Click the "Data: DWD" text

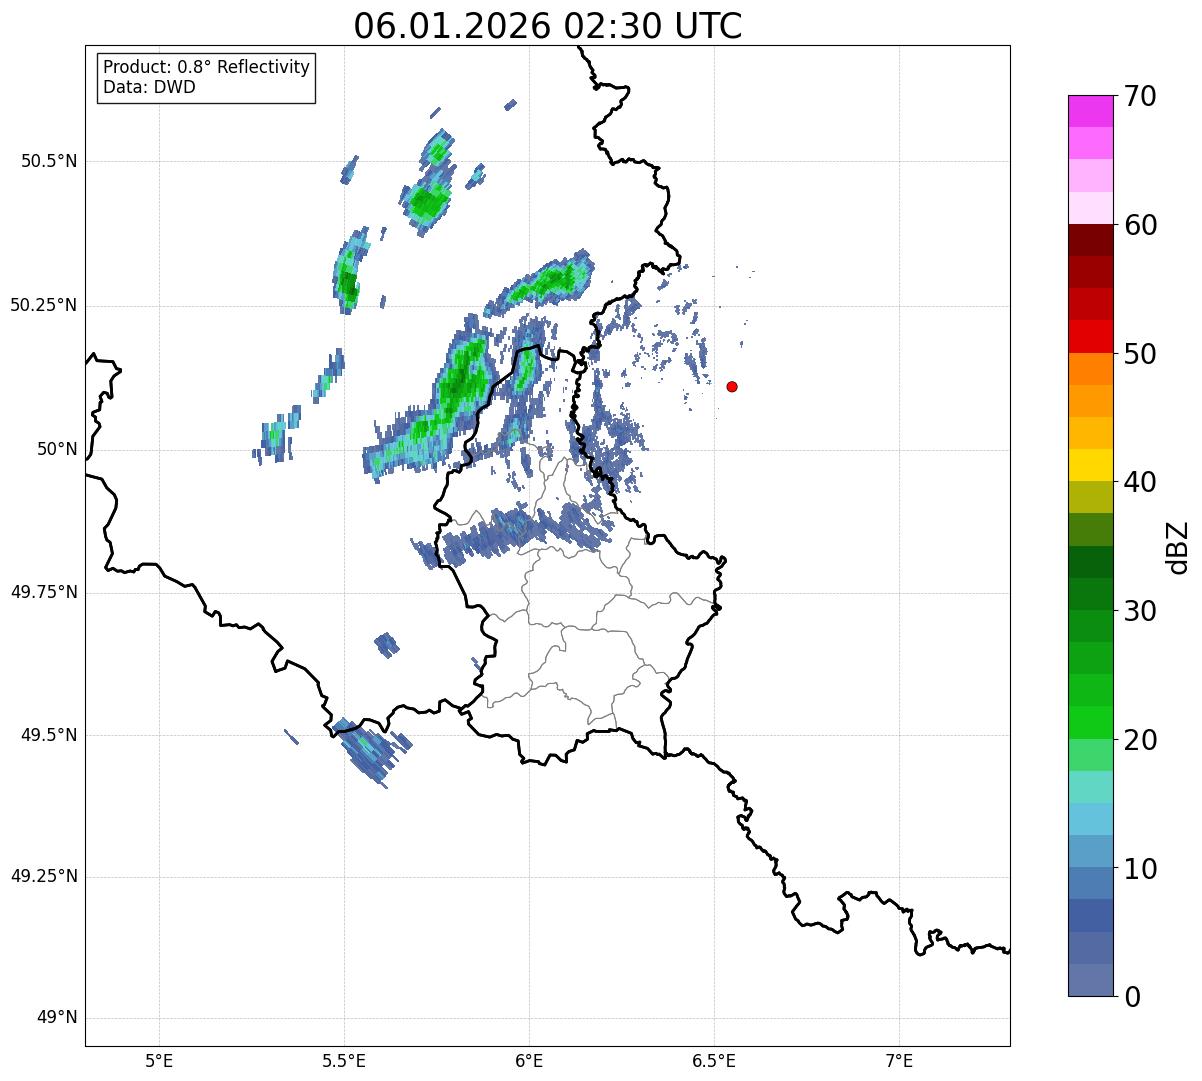pos(150,87)
